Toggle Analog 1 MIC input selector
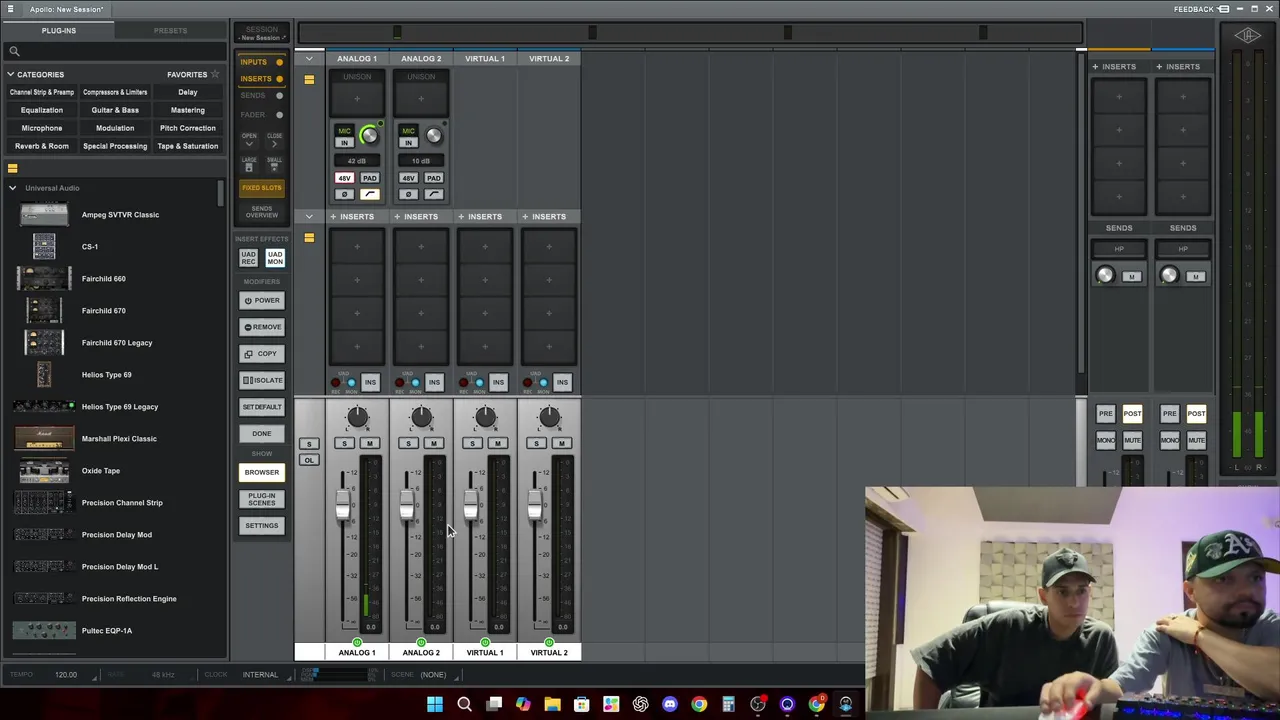This screenshot has width=1280, height=720. coord(344,131)
